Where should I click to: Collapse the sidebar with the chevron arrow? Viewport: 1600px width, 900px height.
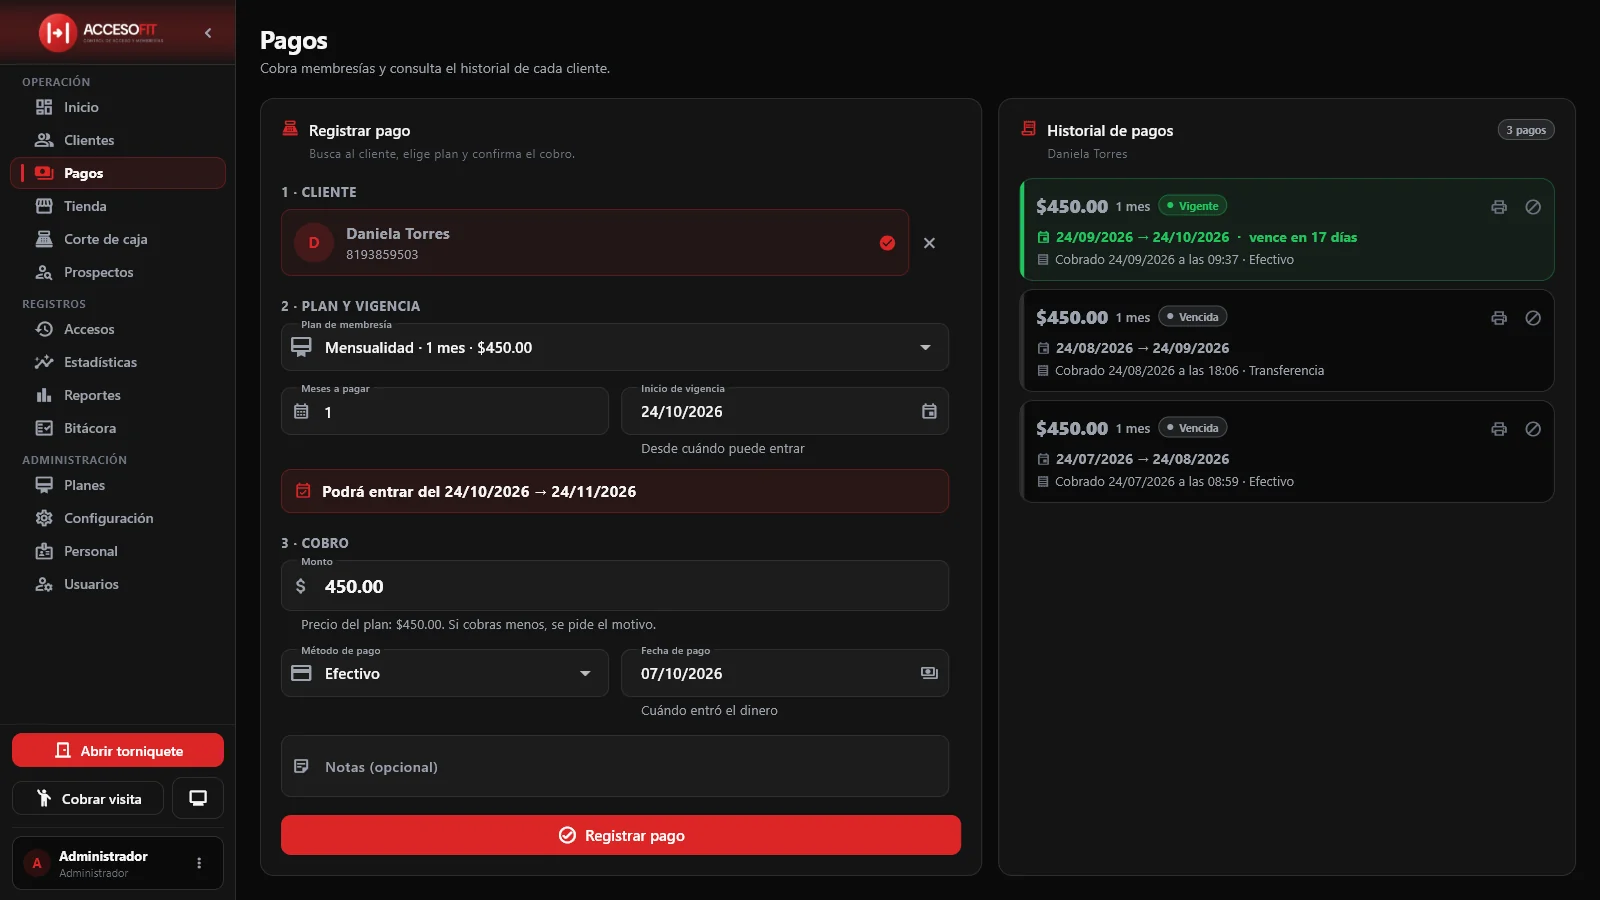[208, 33]
